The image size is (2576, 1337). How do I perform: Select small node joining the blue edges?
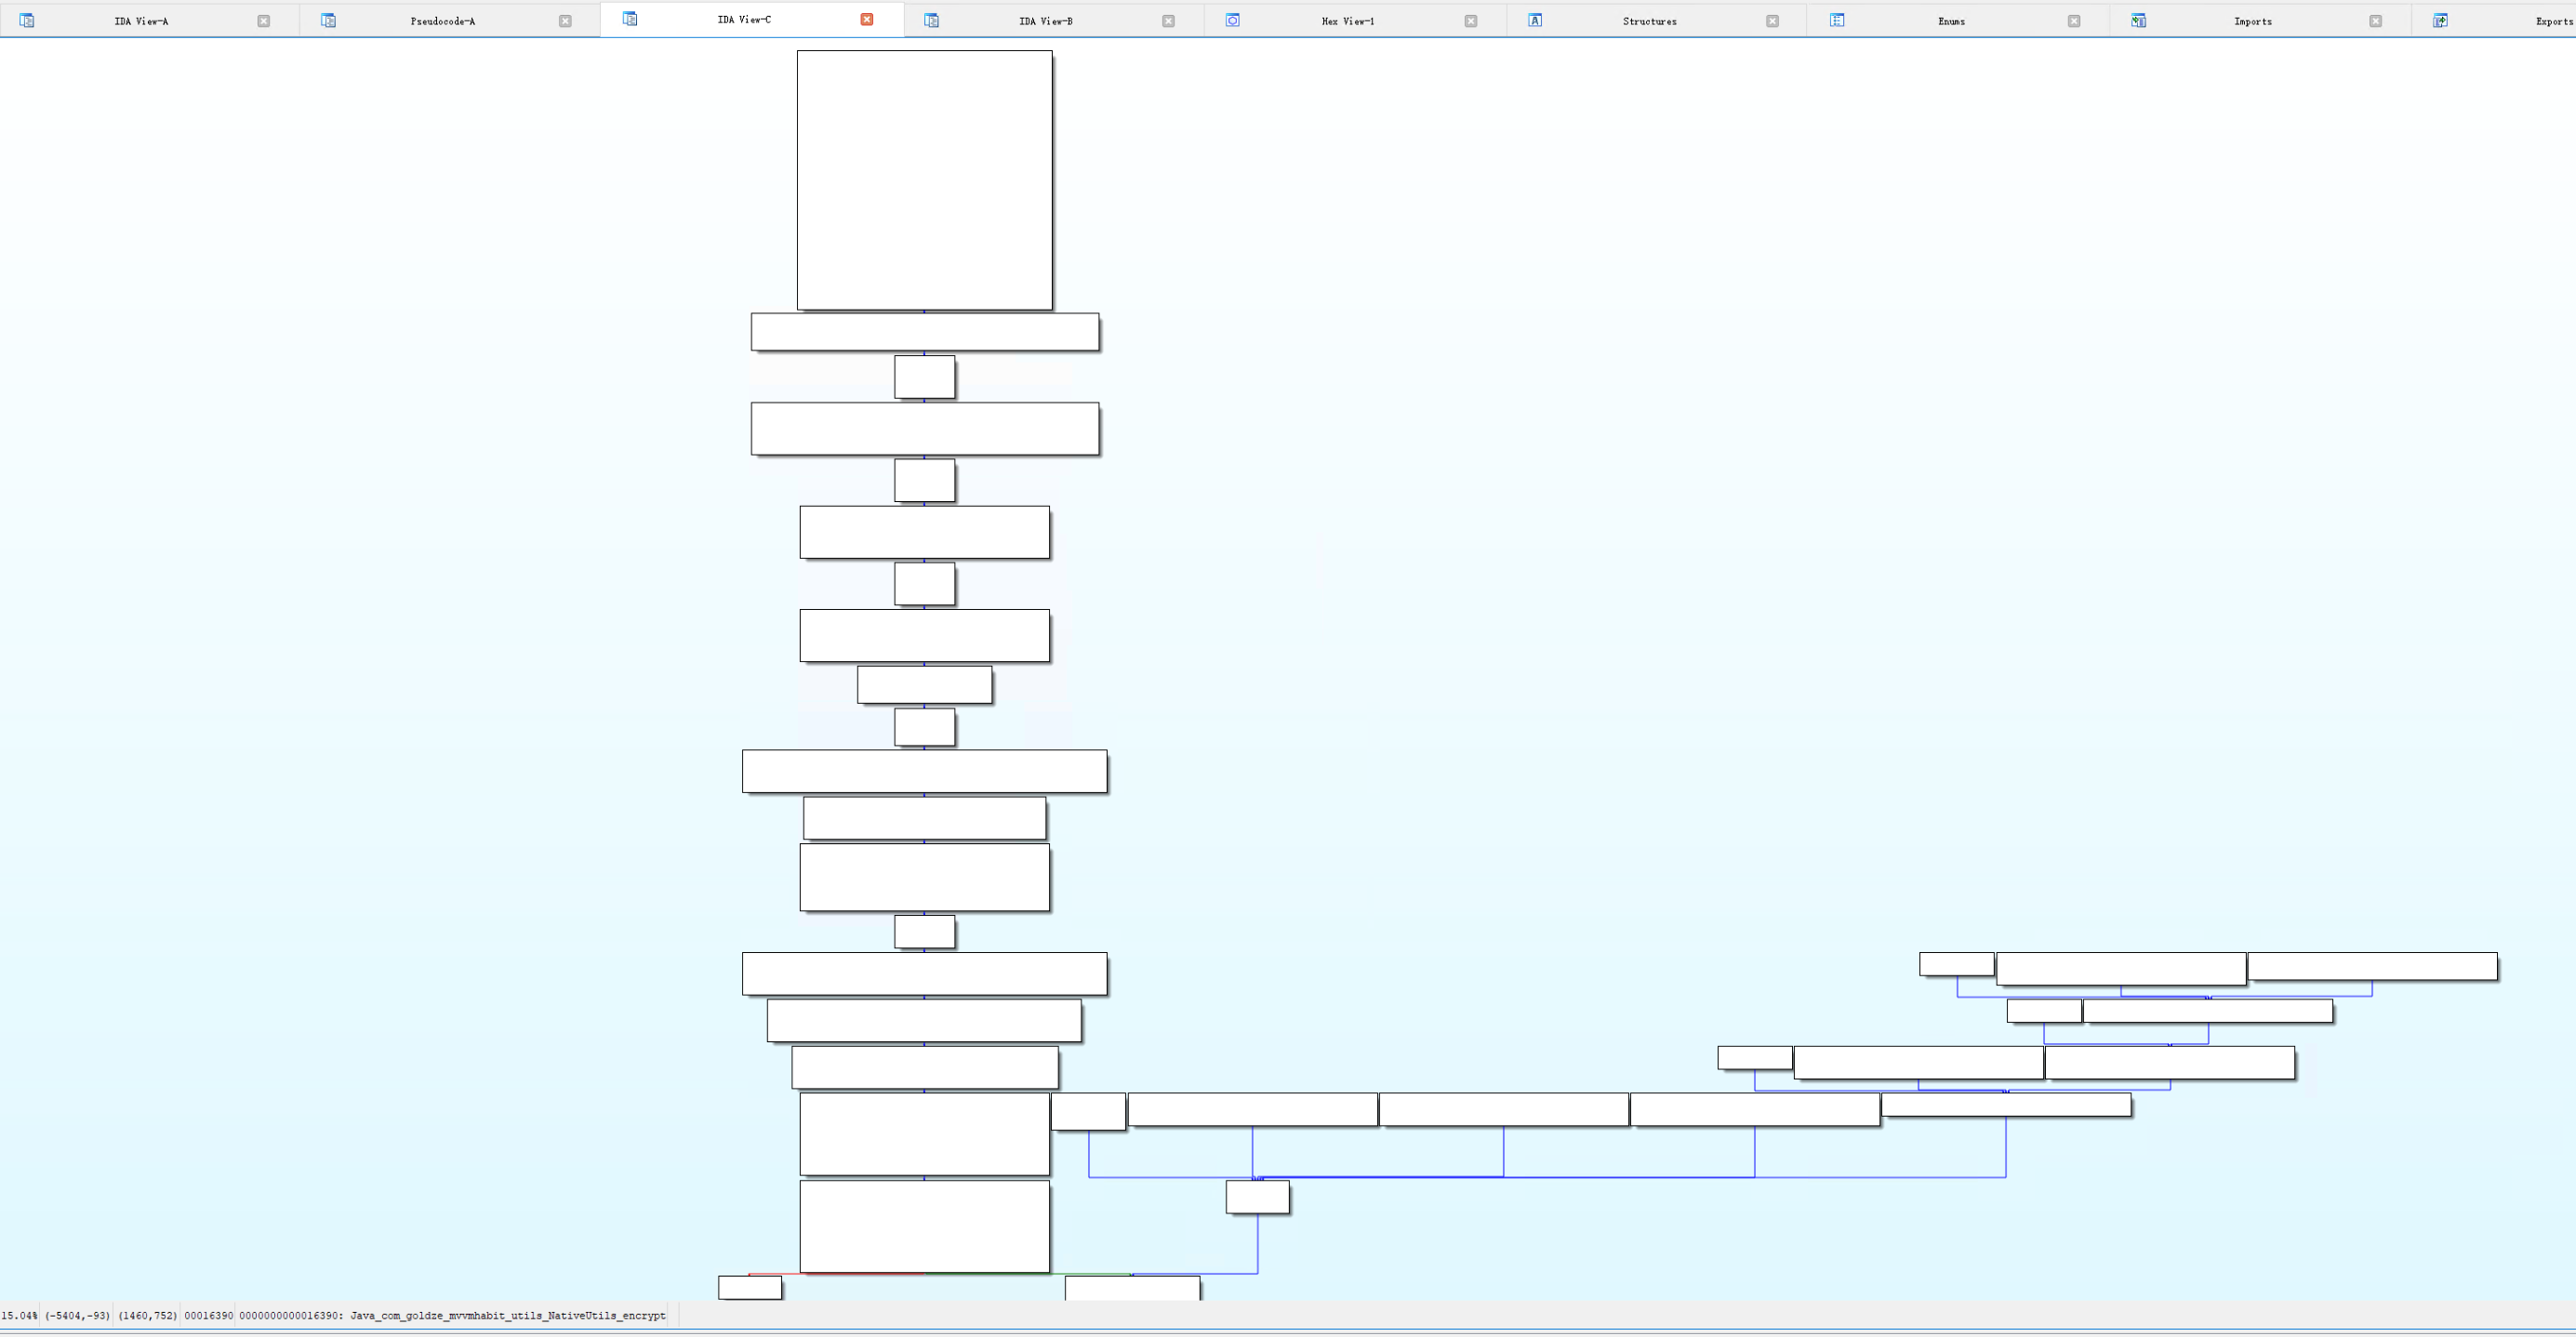pos(1257,1197)
